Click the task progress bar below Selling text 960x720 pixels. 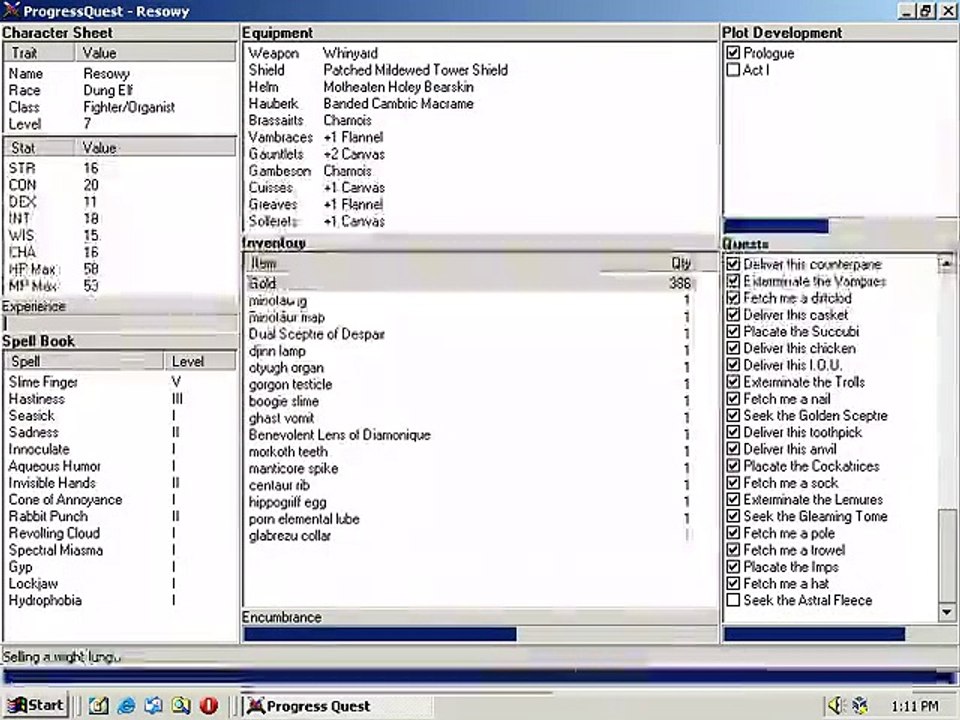point(479,677)
